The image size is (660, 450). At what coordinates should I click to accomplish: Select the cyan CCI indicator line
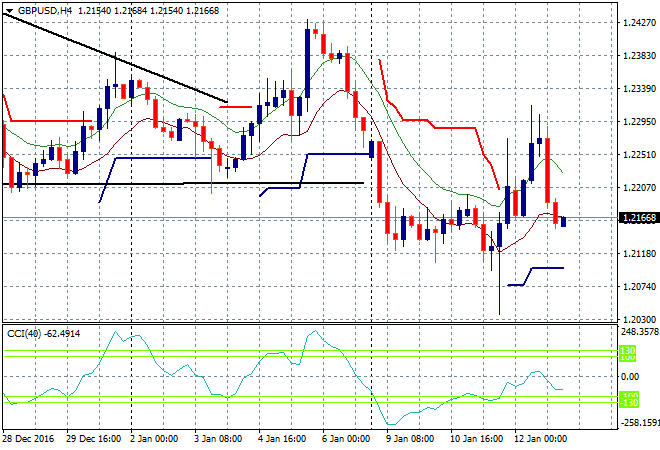pyautogui.click(x=283, y=378)
